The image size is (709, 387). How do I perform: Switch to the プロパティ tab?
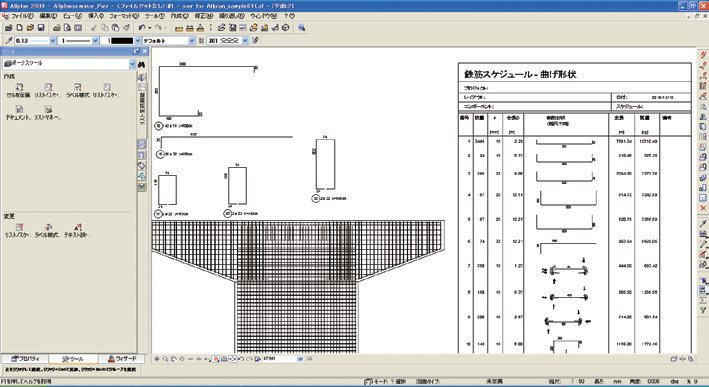coord(25,359)
